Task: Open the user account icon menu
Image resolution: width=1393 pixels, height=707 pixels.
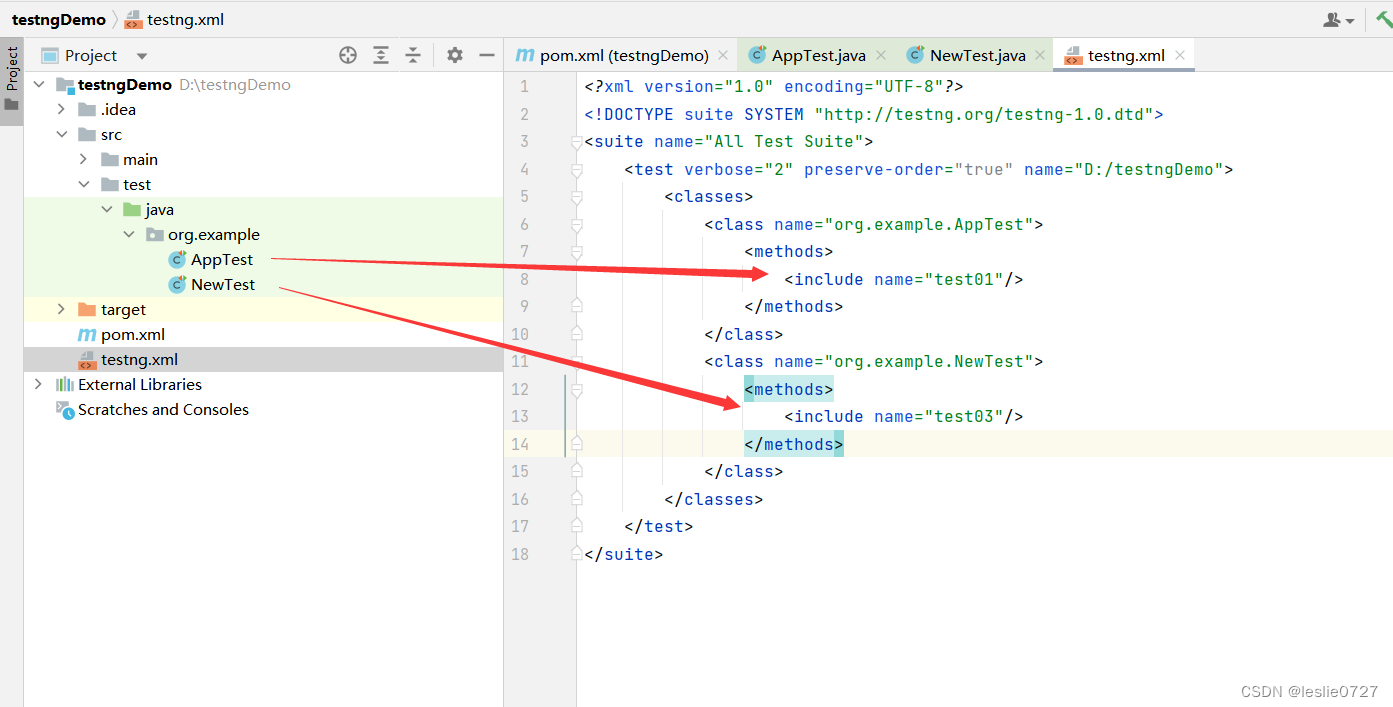Action: [x=1338, y=20]
